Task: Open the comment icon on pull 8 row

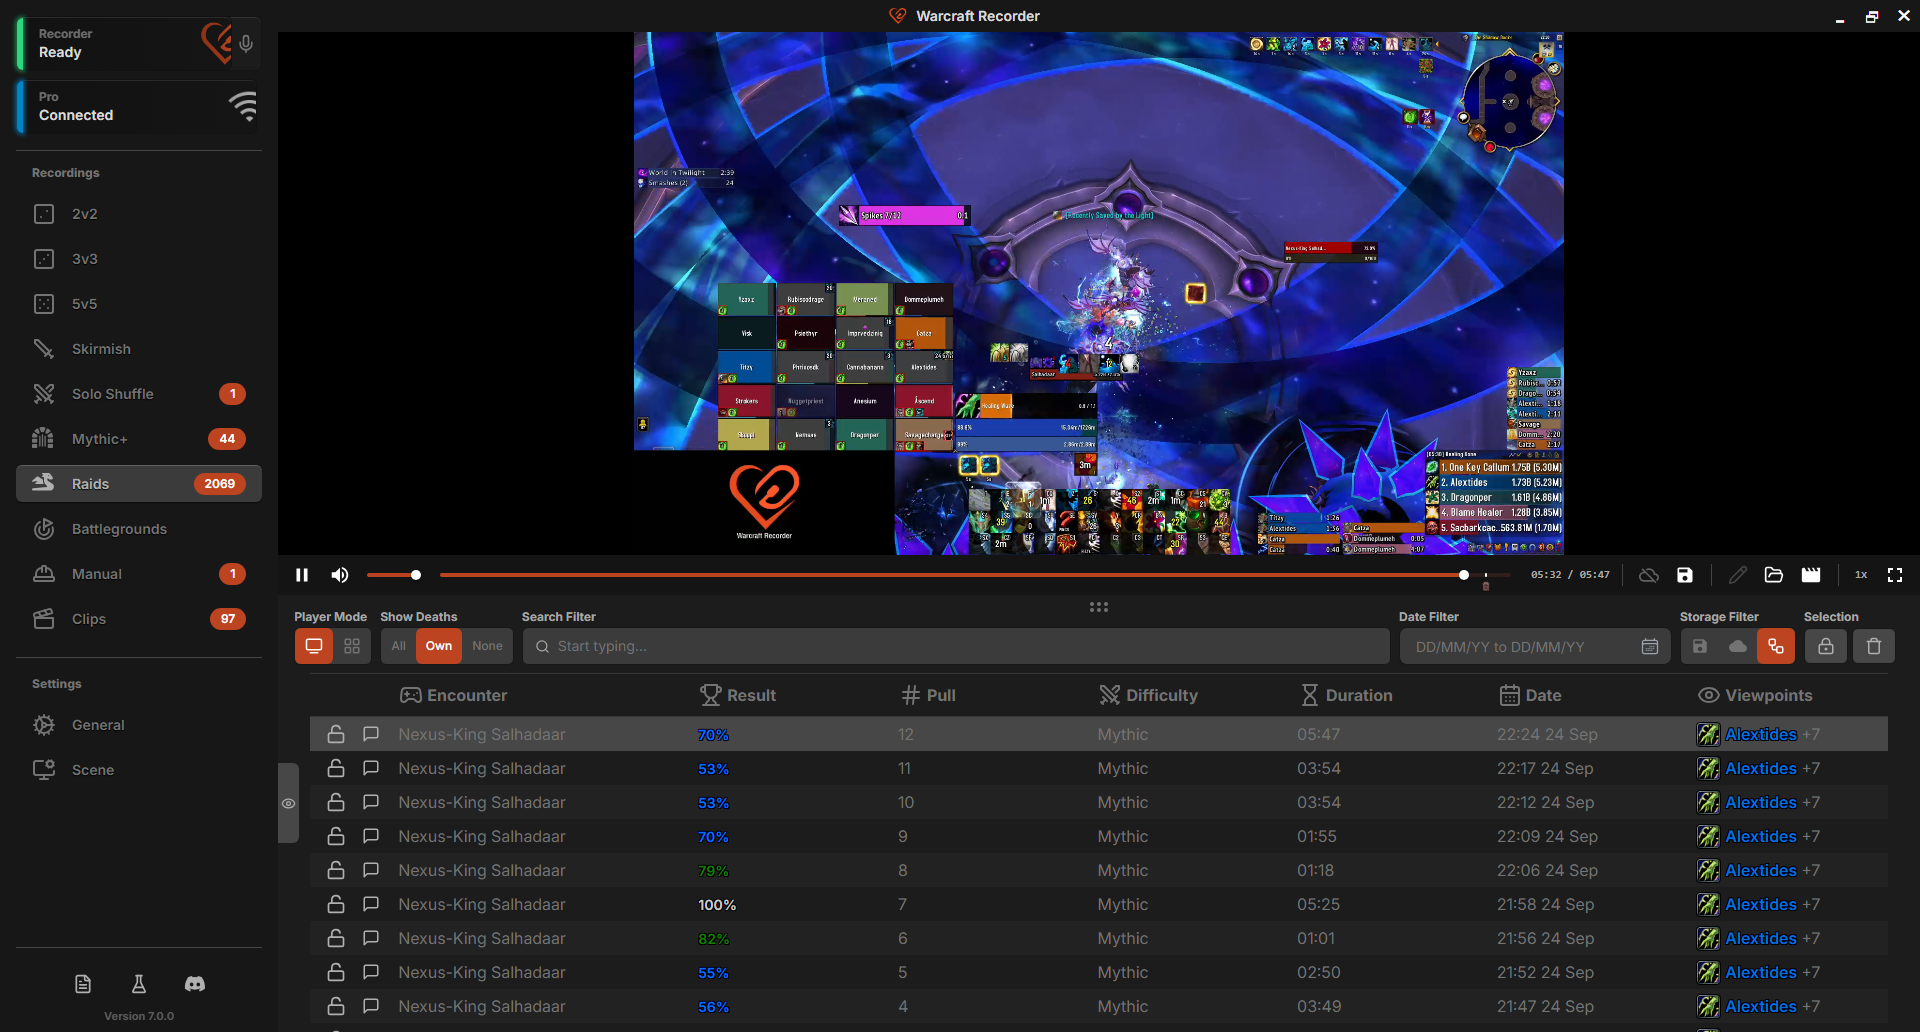Action: click(x=371, y=870)
